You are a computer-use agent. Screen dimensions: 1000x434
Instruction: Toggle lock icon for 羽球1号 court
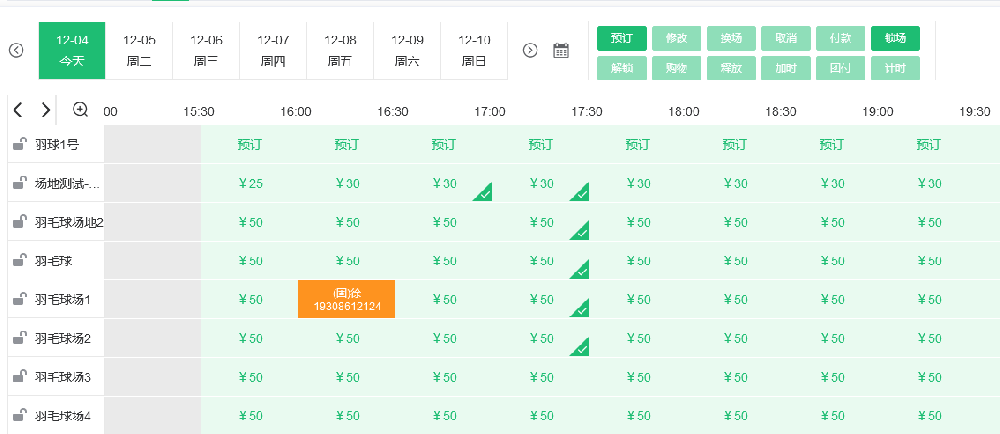[x=19, y=145]
